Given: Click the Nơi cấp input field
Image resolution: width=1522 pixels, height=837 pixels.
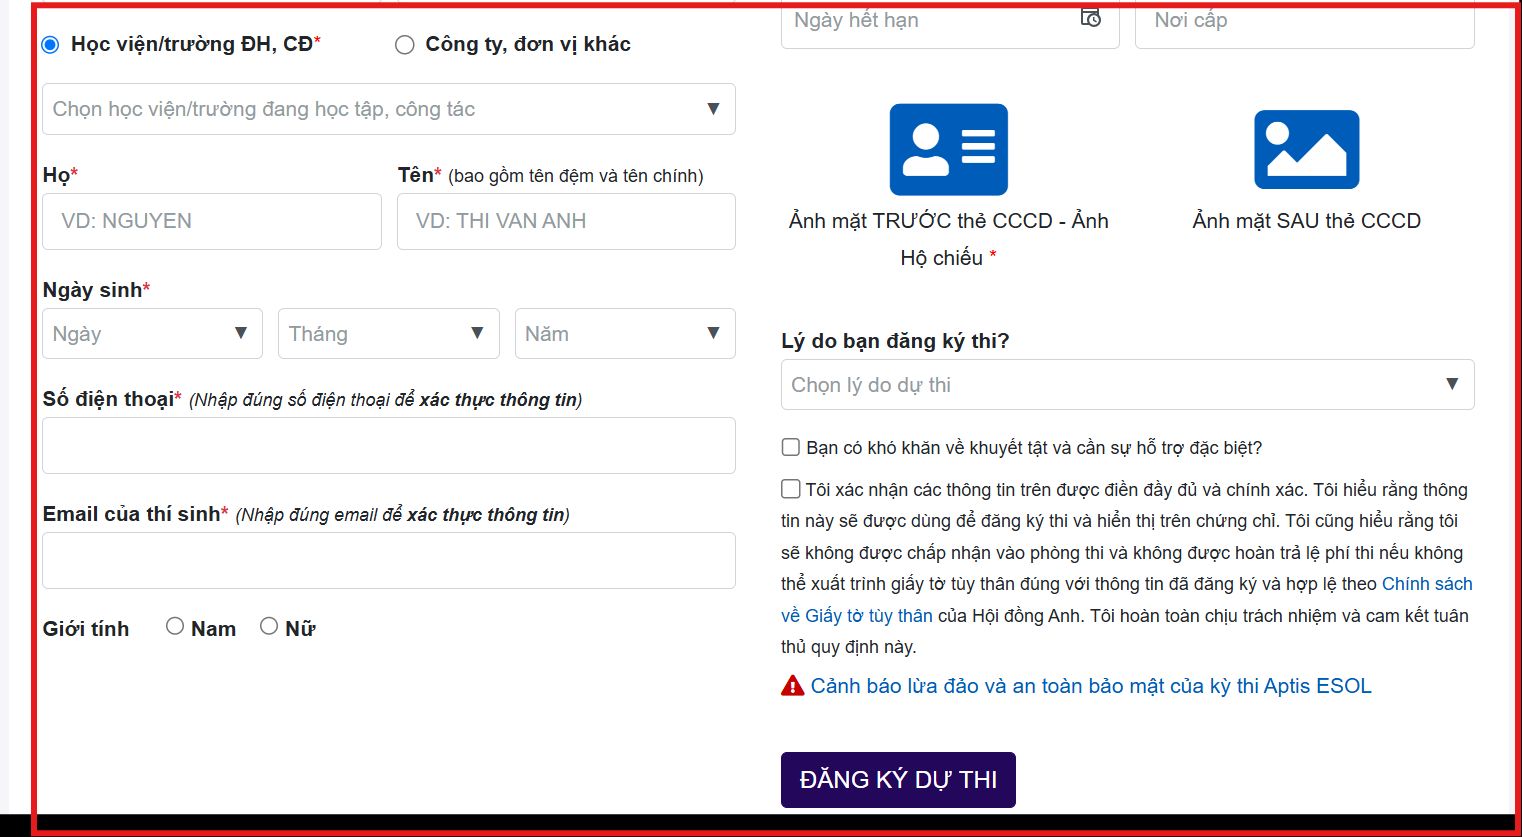Looking at the screenshot, I should [1304, 19].
